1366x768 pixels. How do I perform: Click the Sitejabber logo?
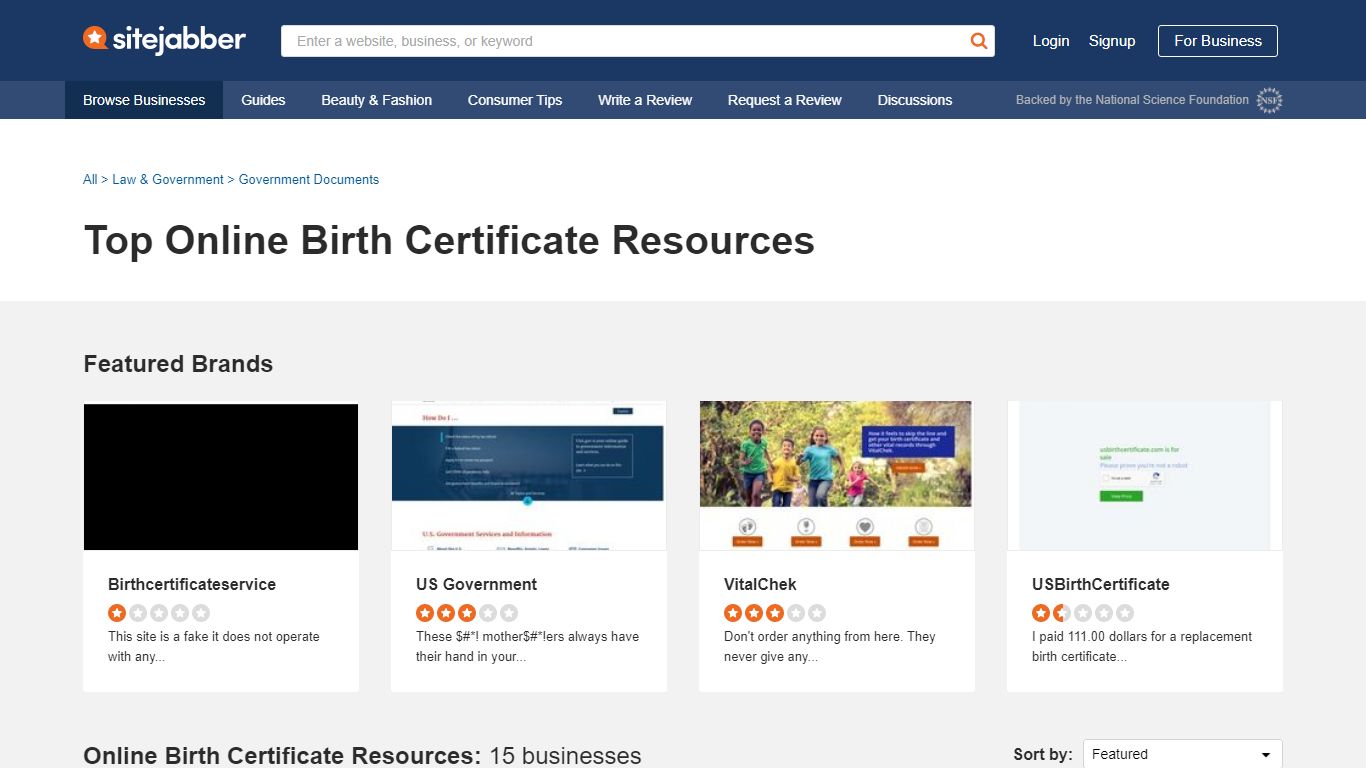(x=164, y=40)
